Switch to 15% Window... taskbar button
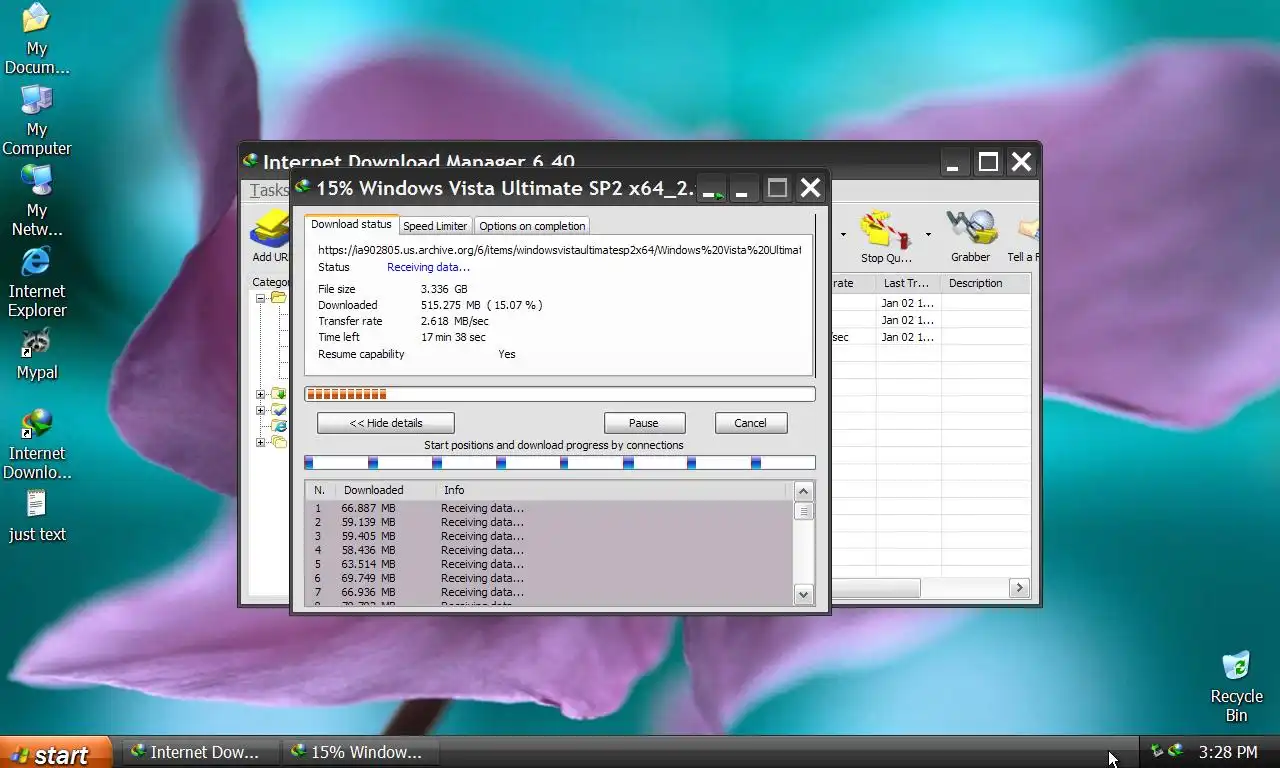Image resolution: width=1280 pixels, height=768 pixels. pyautogui.click(x=362, y=752)
